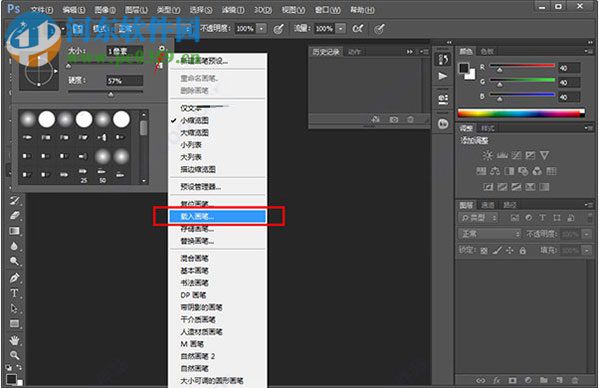The image size is (600, 388).
Task: Select the Path Selection arrow tool
Action: click(x=15, y=308)
